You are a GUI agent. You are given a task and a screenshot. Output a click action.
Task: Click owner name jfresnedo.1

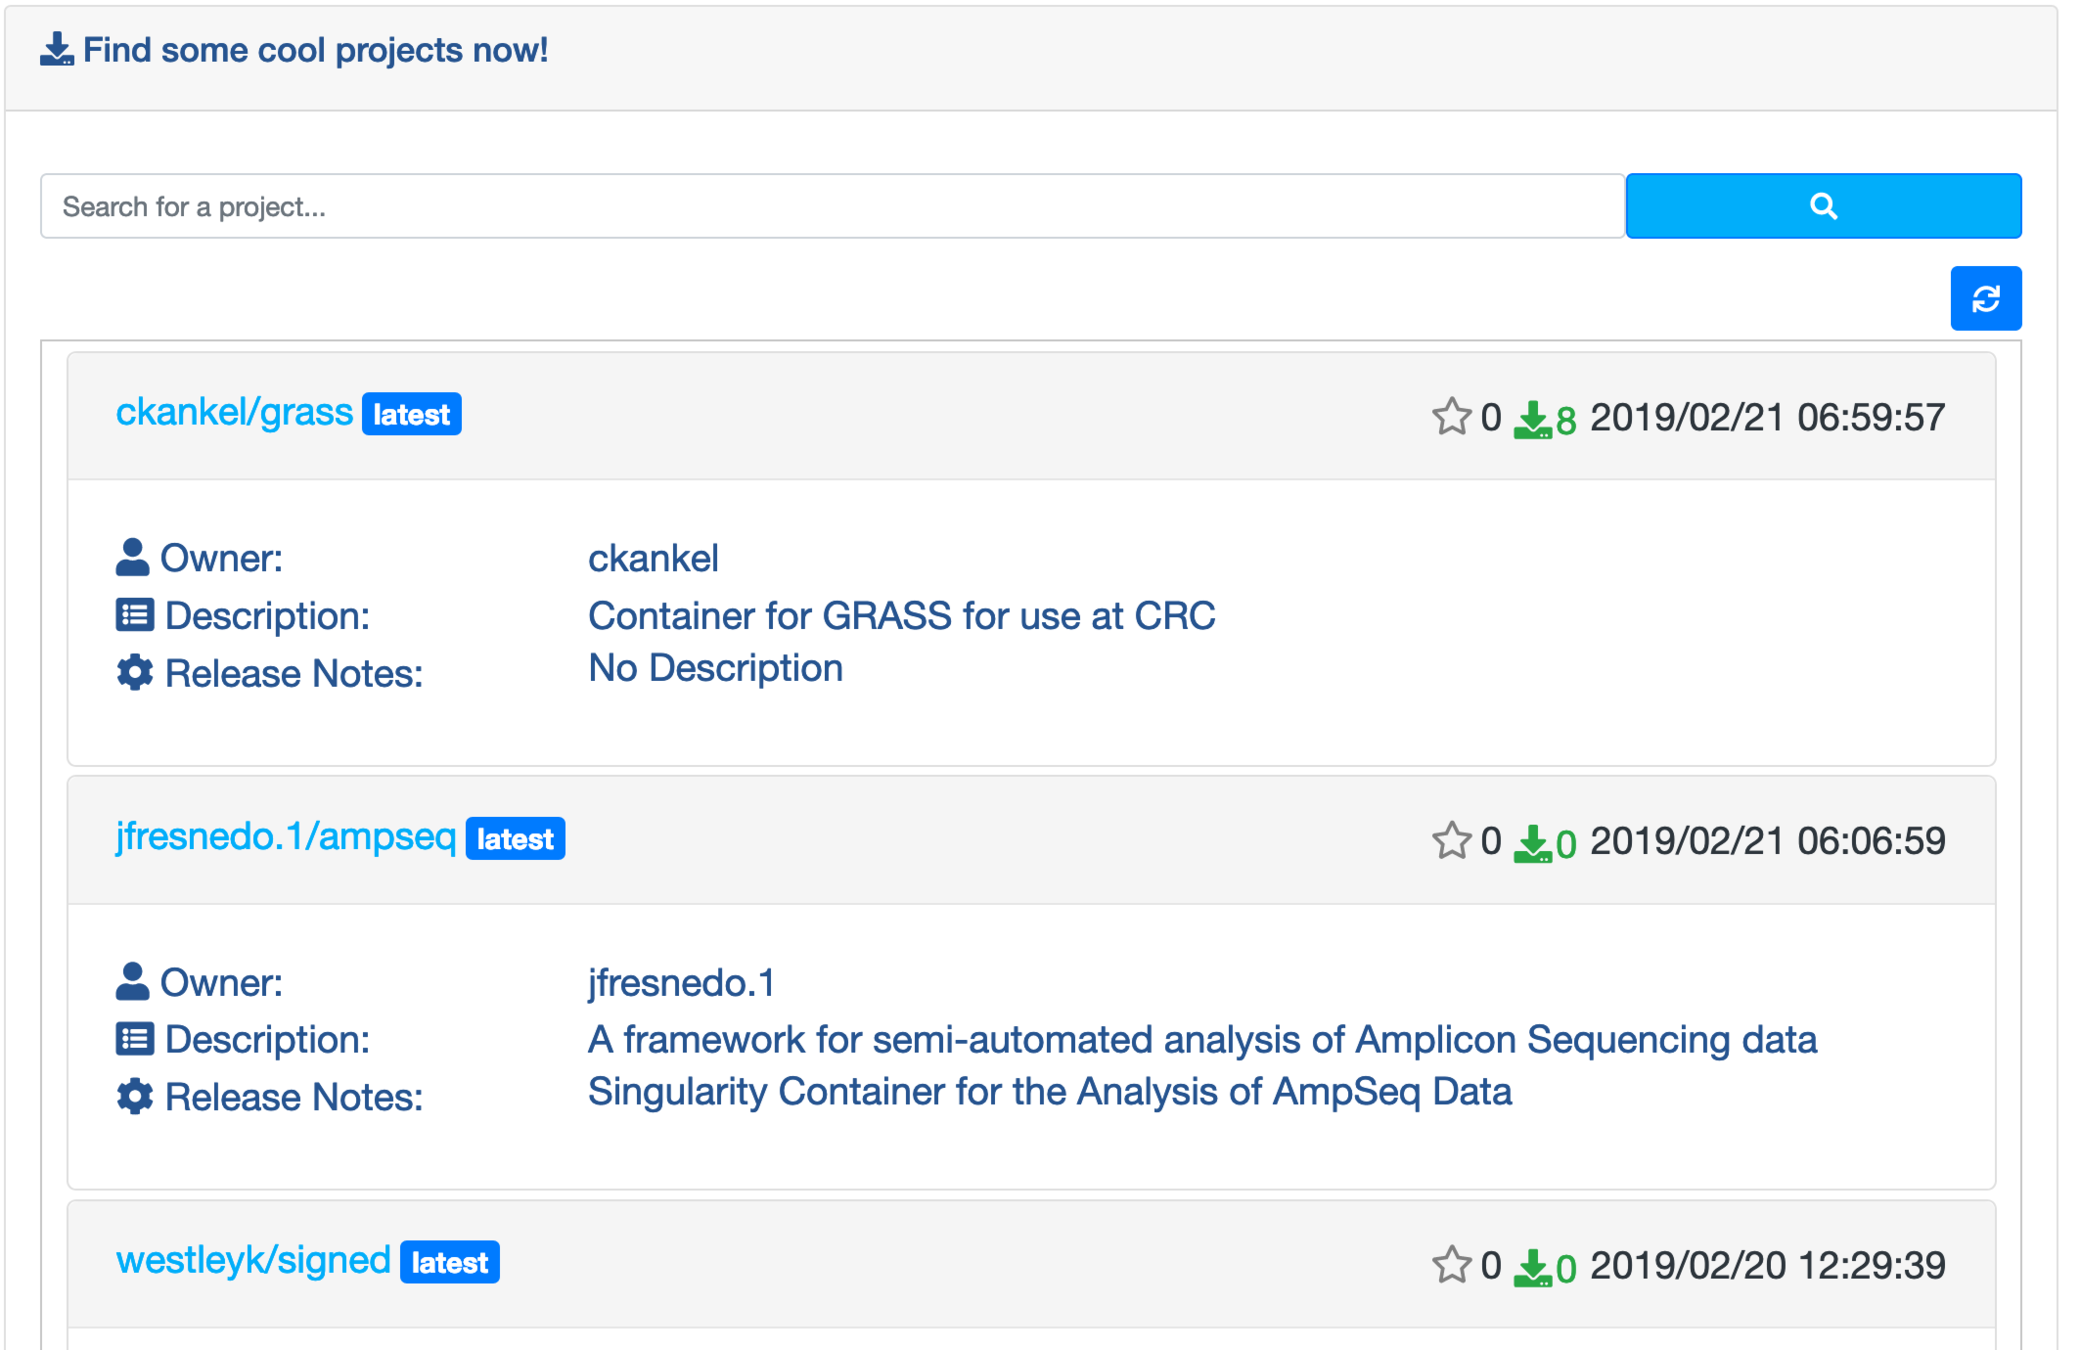[x=681, y=983]
